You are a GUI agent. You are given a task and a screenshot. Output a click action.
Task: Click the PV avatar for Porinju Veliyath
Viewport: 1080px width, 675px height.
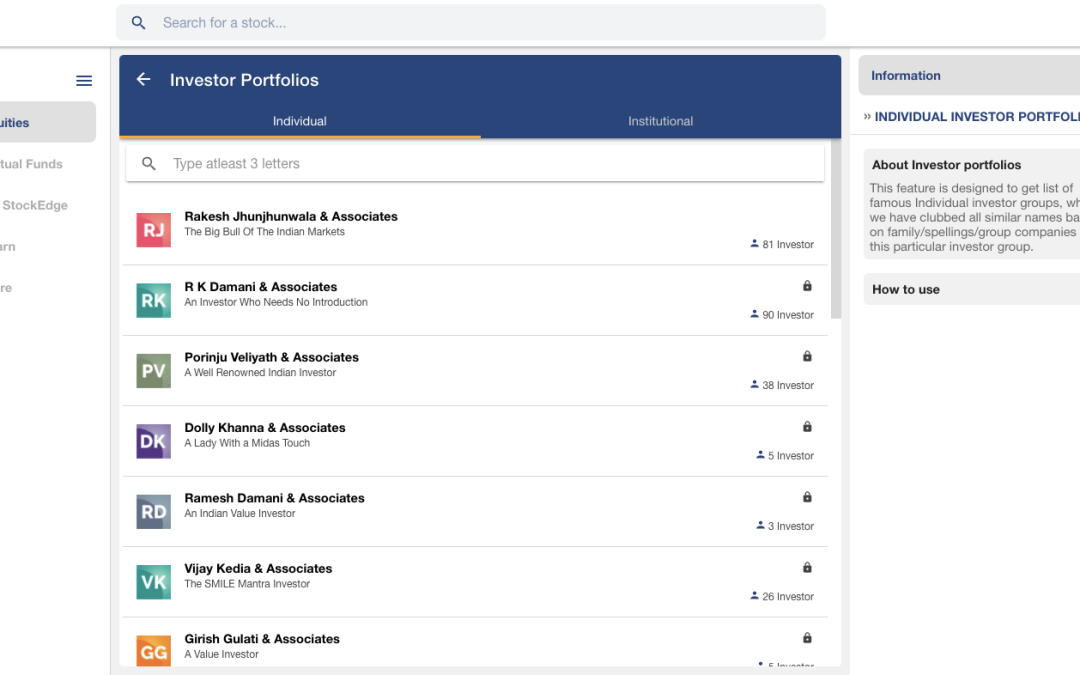154,371
